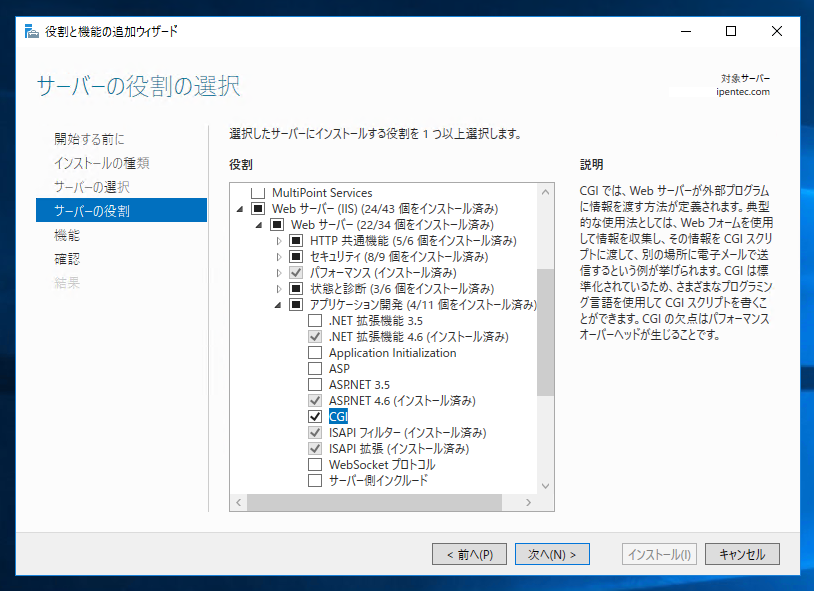Click the ipentec.com target server text
This screenshot has width=814, height=591.
(x=743, y=92)
